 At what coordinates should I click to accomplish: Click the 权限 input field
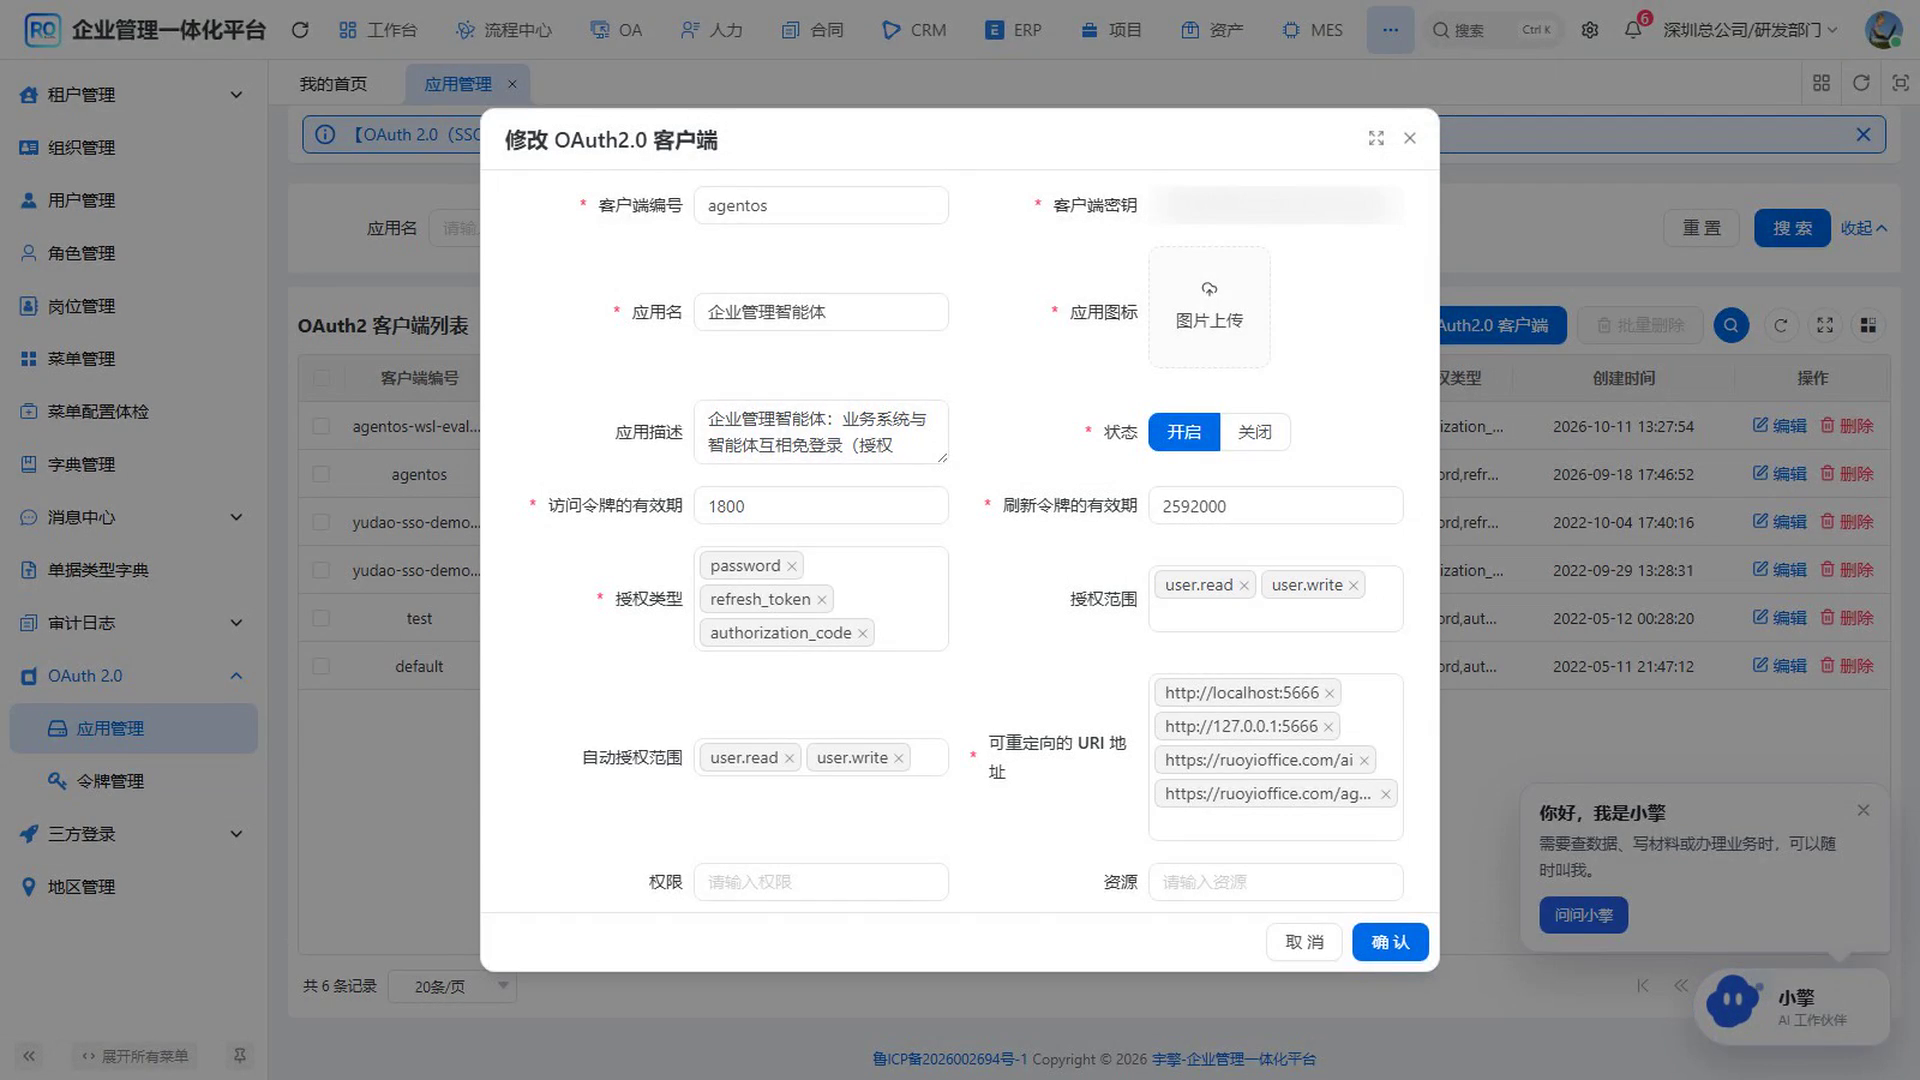pyautogui.click(x=821, y=882)
